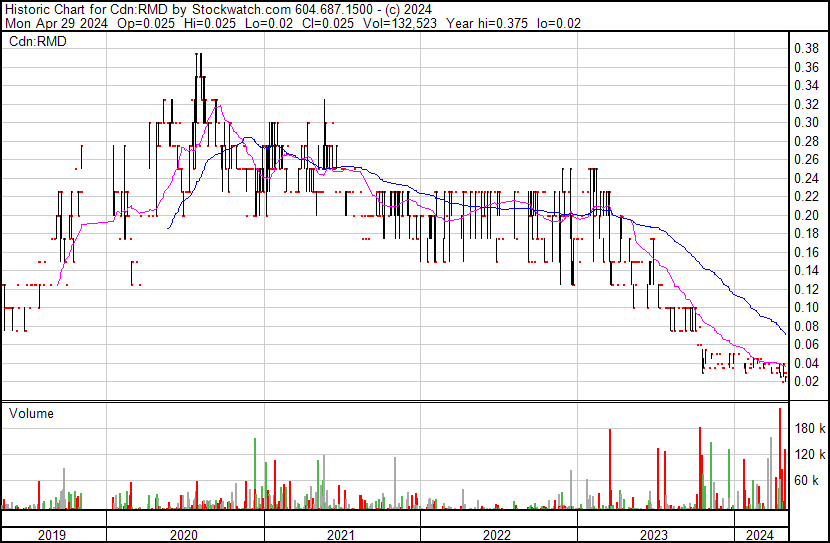Select the 2021 year label on the time axis
This screenshot has width=830, height=543.
(341, 535)
